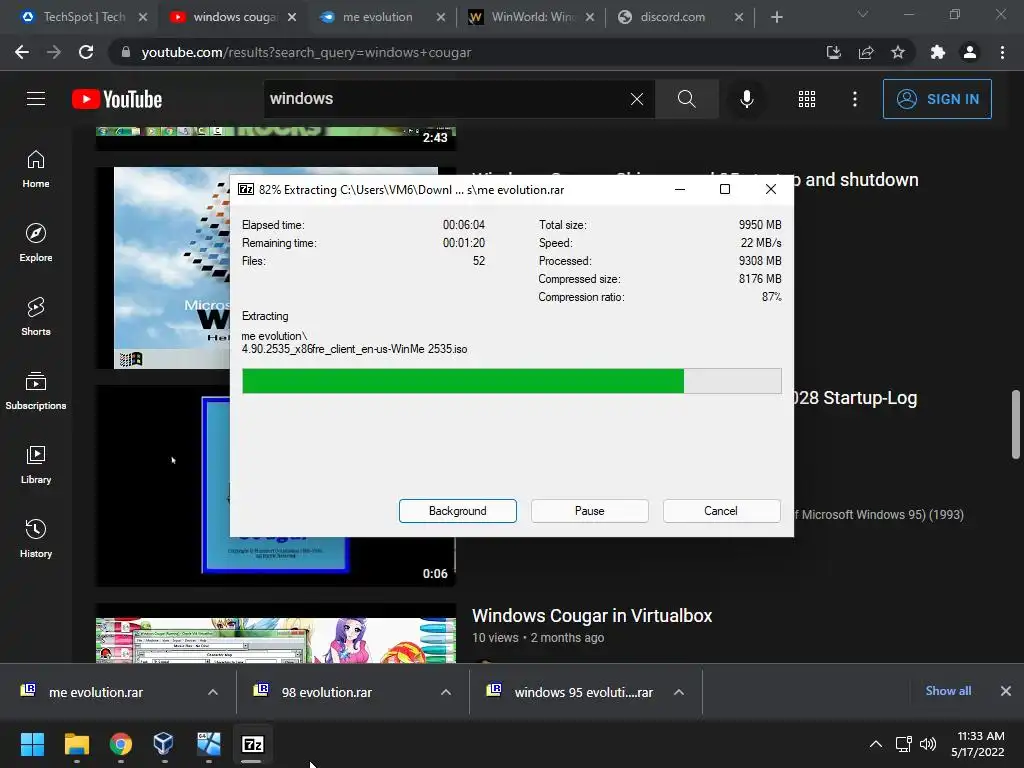Open Windows Cougar in Virtualbox video title

click(592, 616)
